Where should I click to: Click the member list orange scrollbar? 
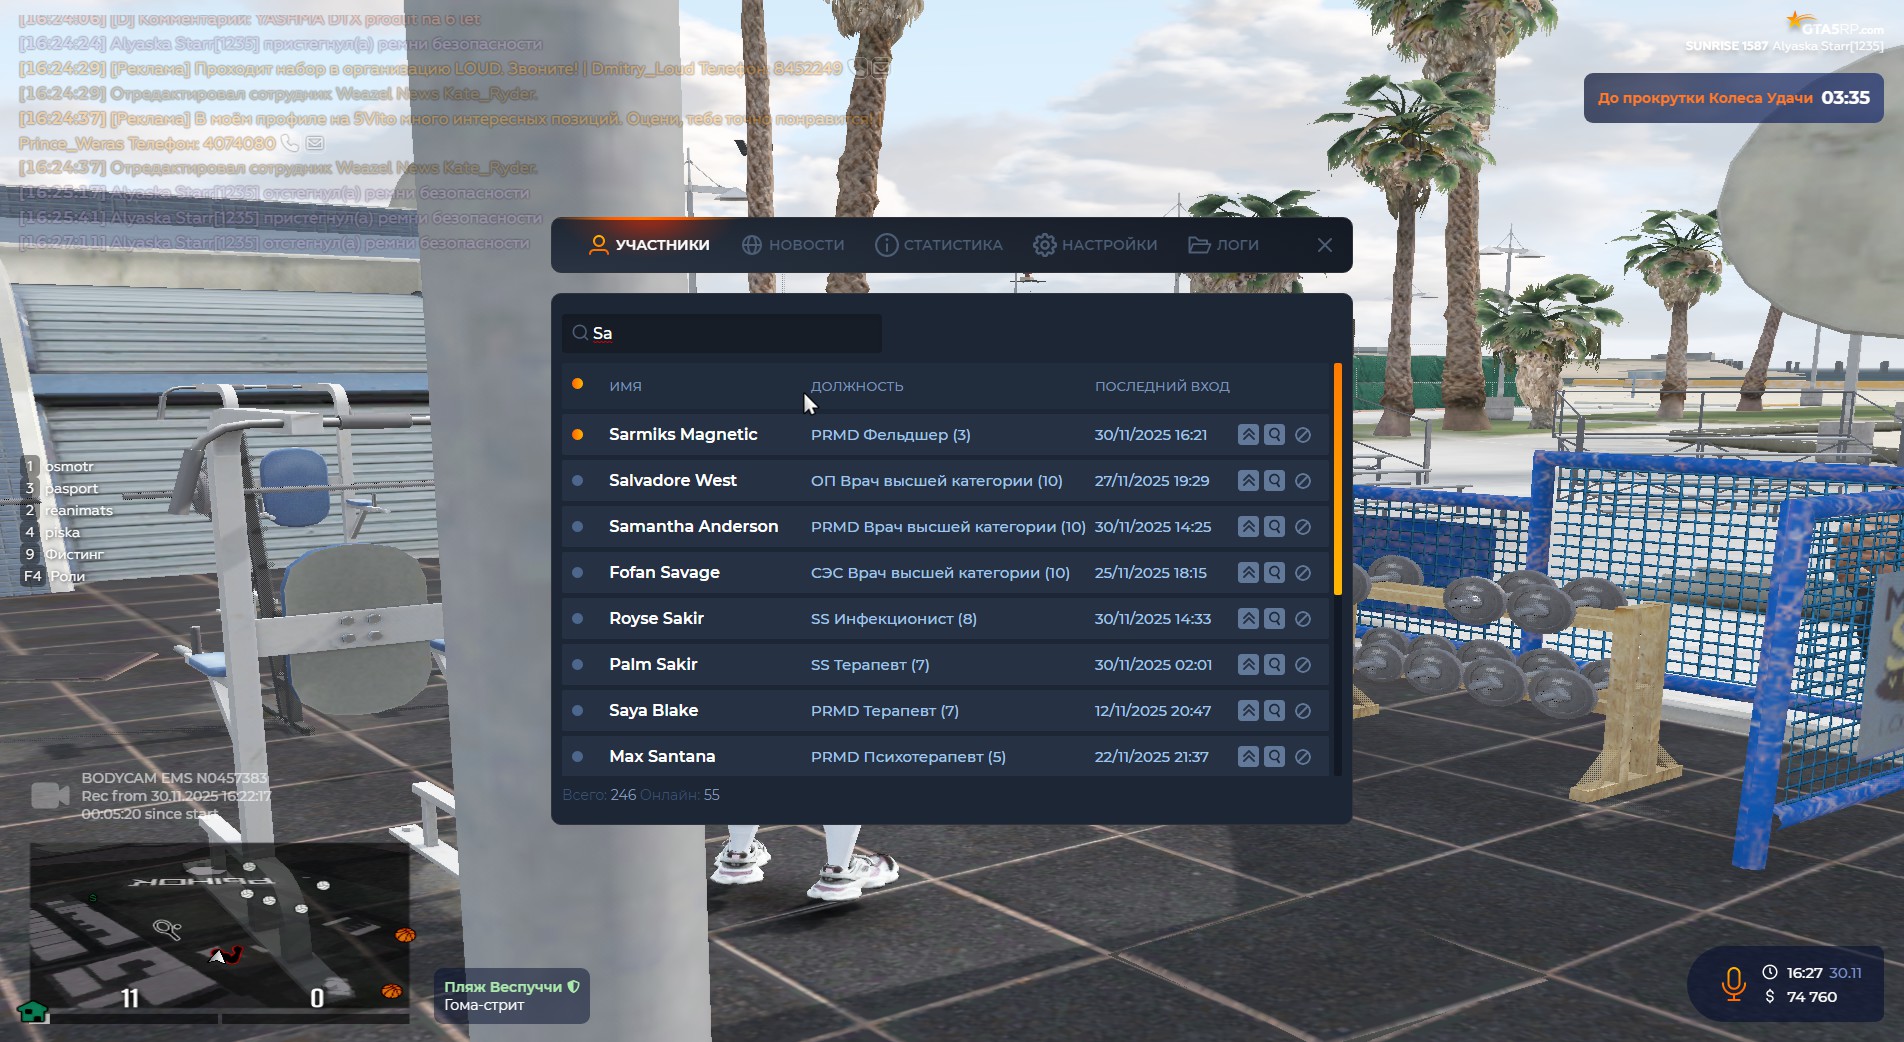(x=1337, y=480)
